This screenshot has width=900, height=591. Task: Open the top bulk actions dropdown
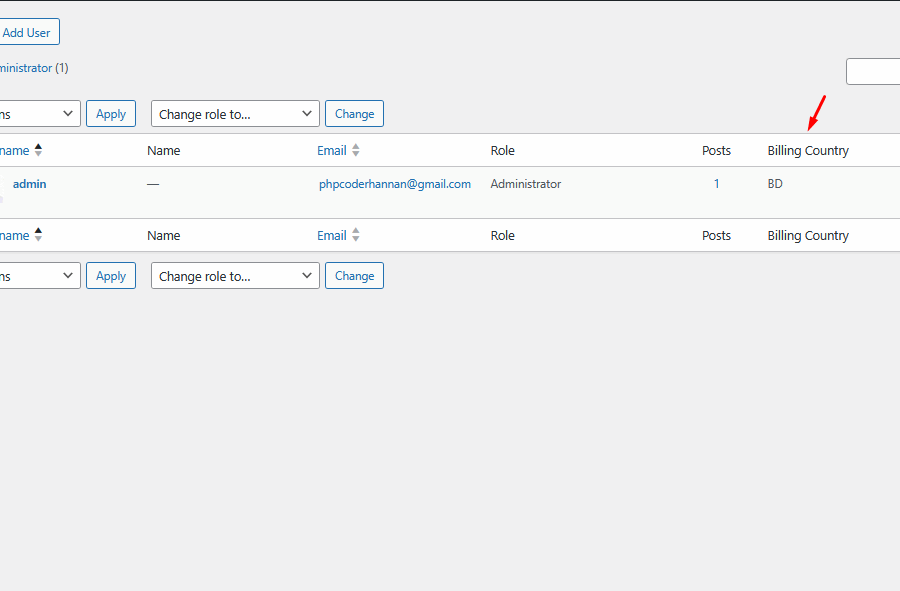click(x=40, y=114)
